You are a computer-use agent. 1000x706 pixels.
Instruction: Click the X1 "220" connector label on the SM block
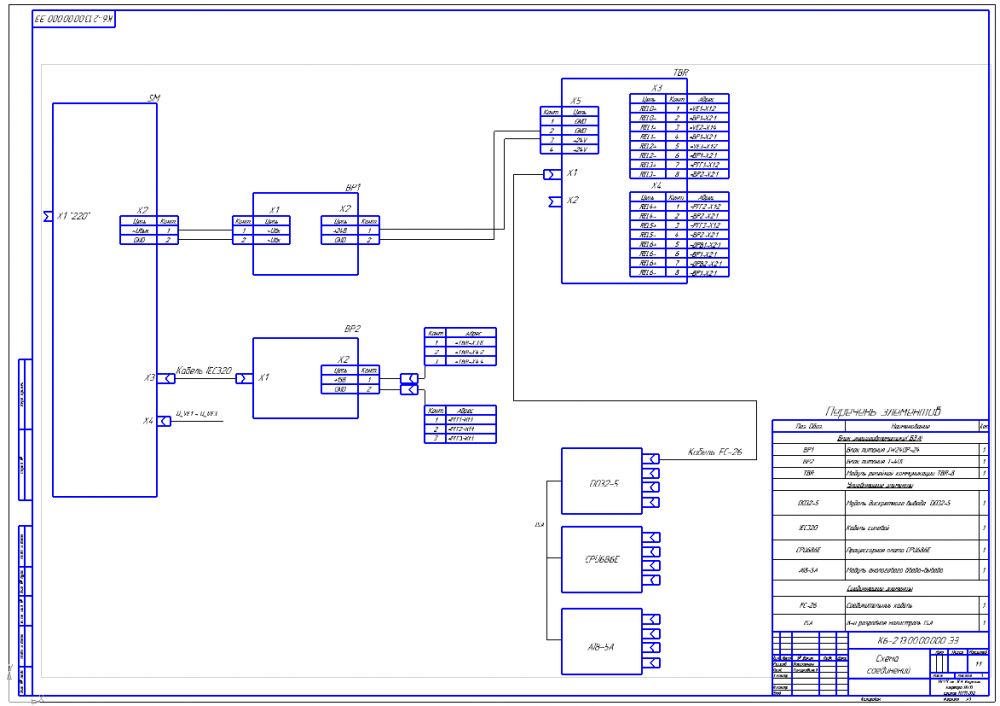(x=73, y=216)
